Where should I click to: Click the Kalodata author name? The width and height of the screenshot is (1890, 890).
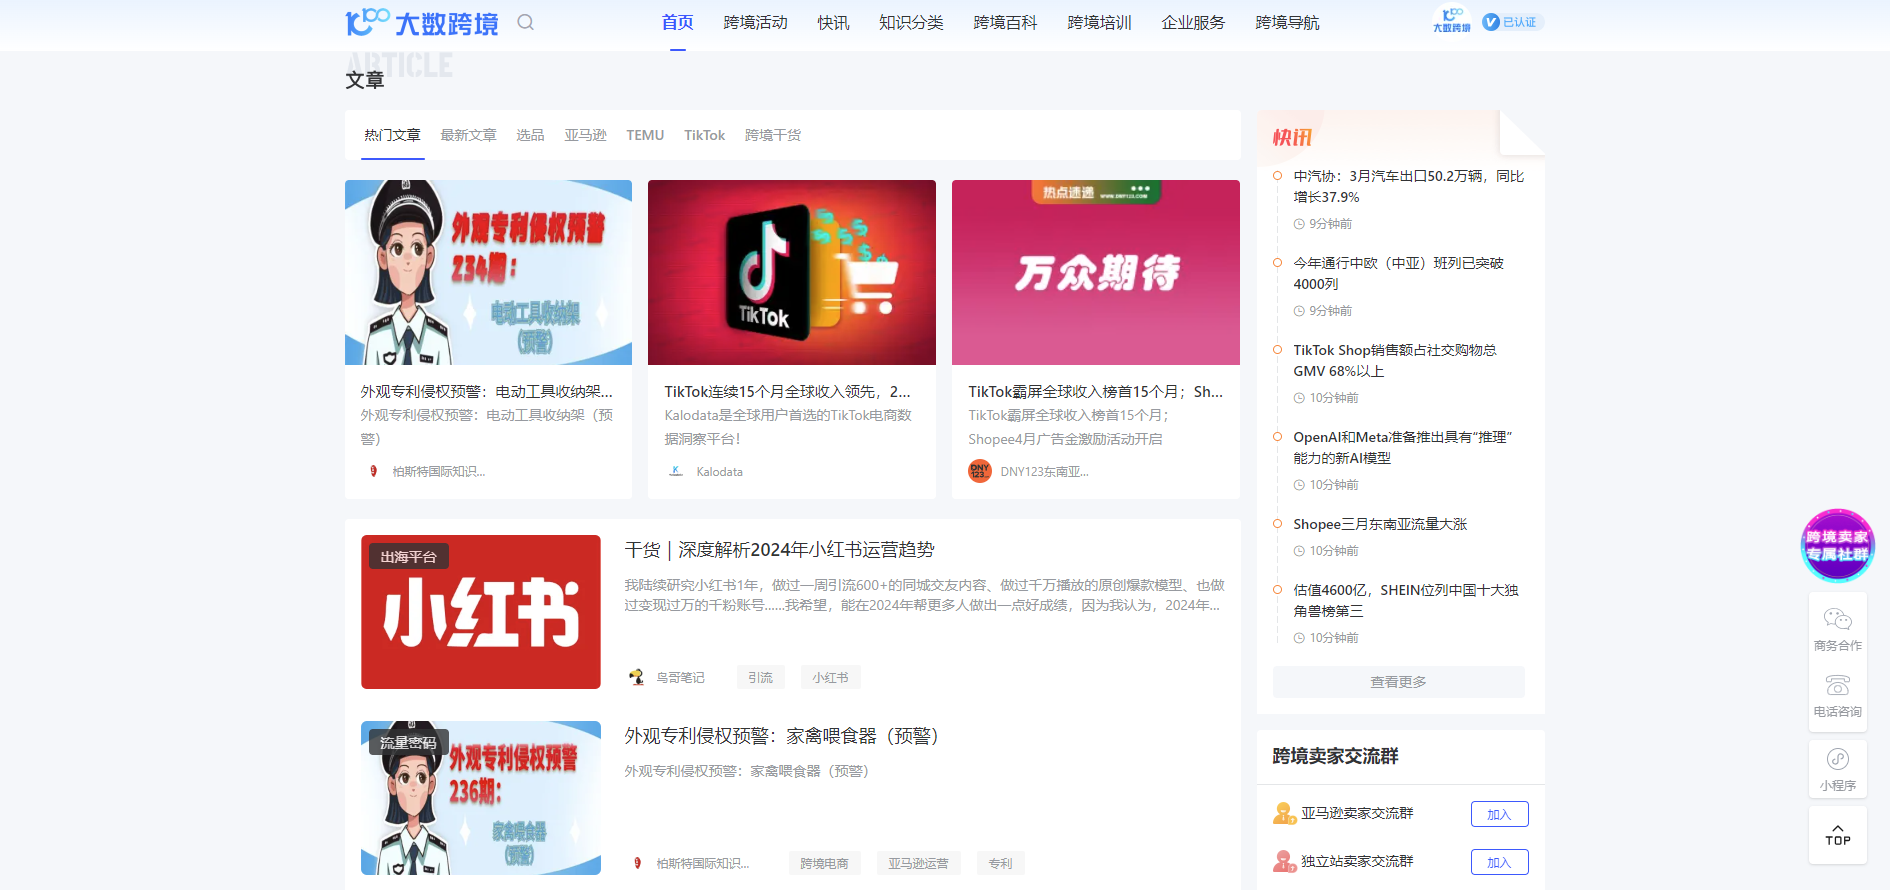[x=720, y=471]
